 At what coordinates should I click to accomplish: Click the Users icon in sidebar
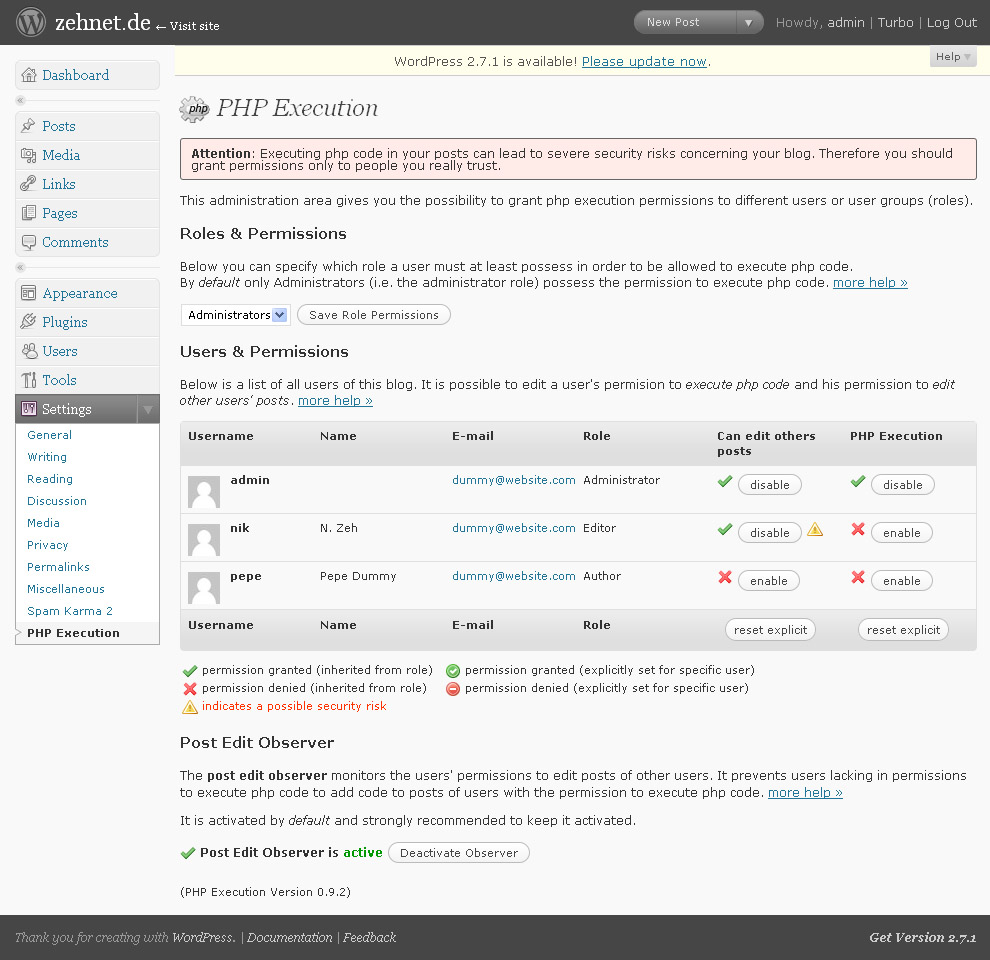(28, 351)
